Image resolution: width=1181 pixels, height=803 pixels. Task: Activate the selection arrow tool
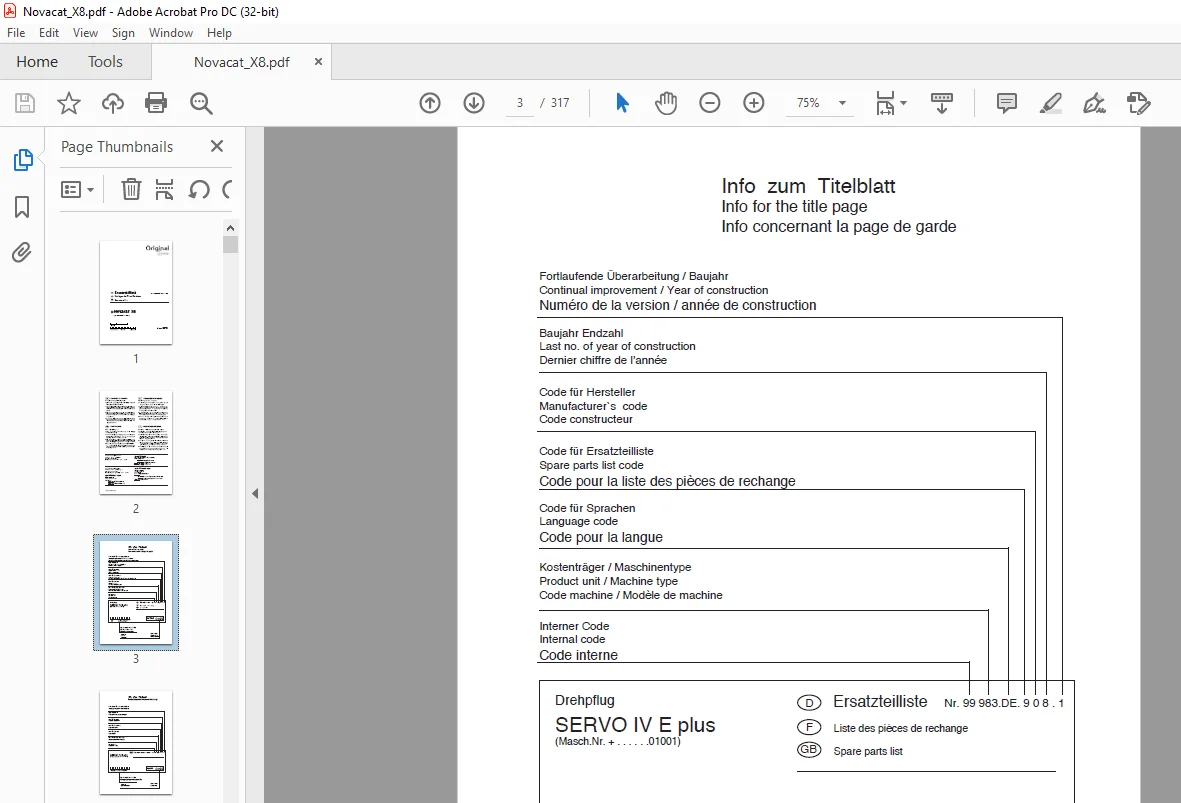(x=622, y=103)
